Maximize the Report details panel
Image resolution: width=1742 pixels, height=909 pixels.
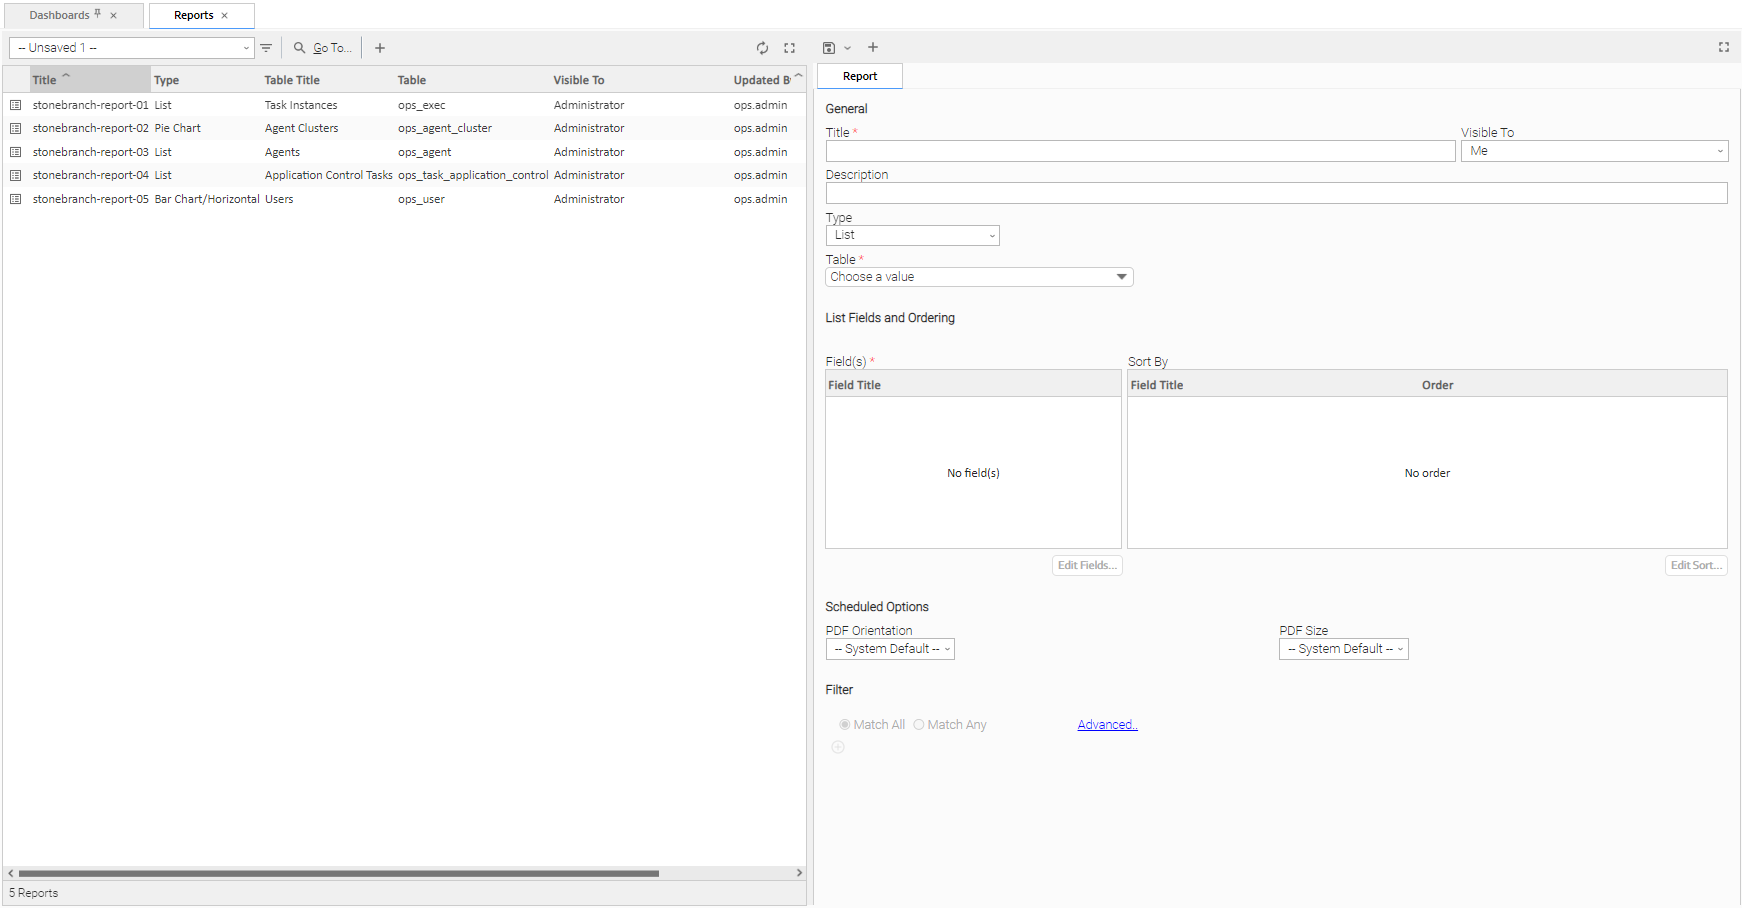click(1723, 47)
